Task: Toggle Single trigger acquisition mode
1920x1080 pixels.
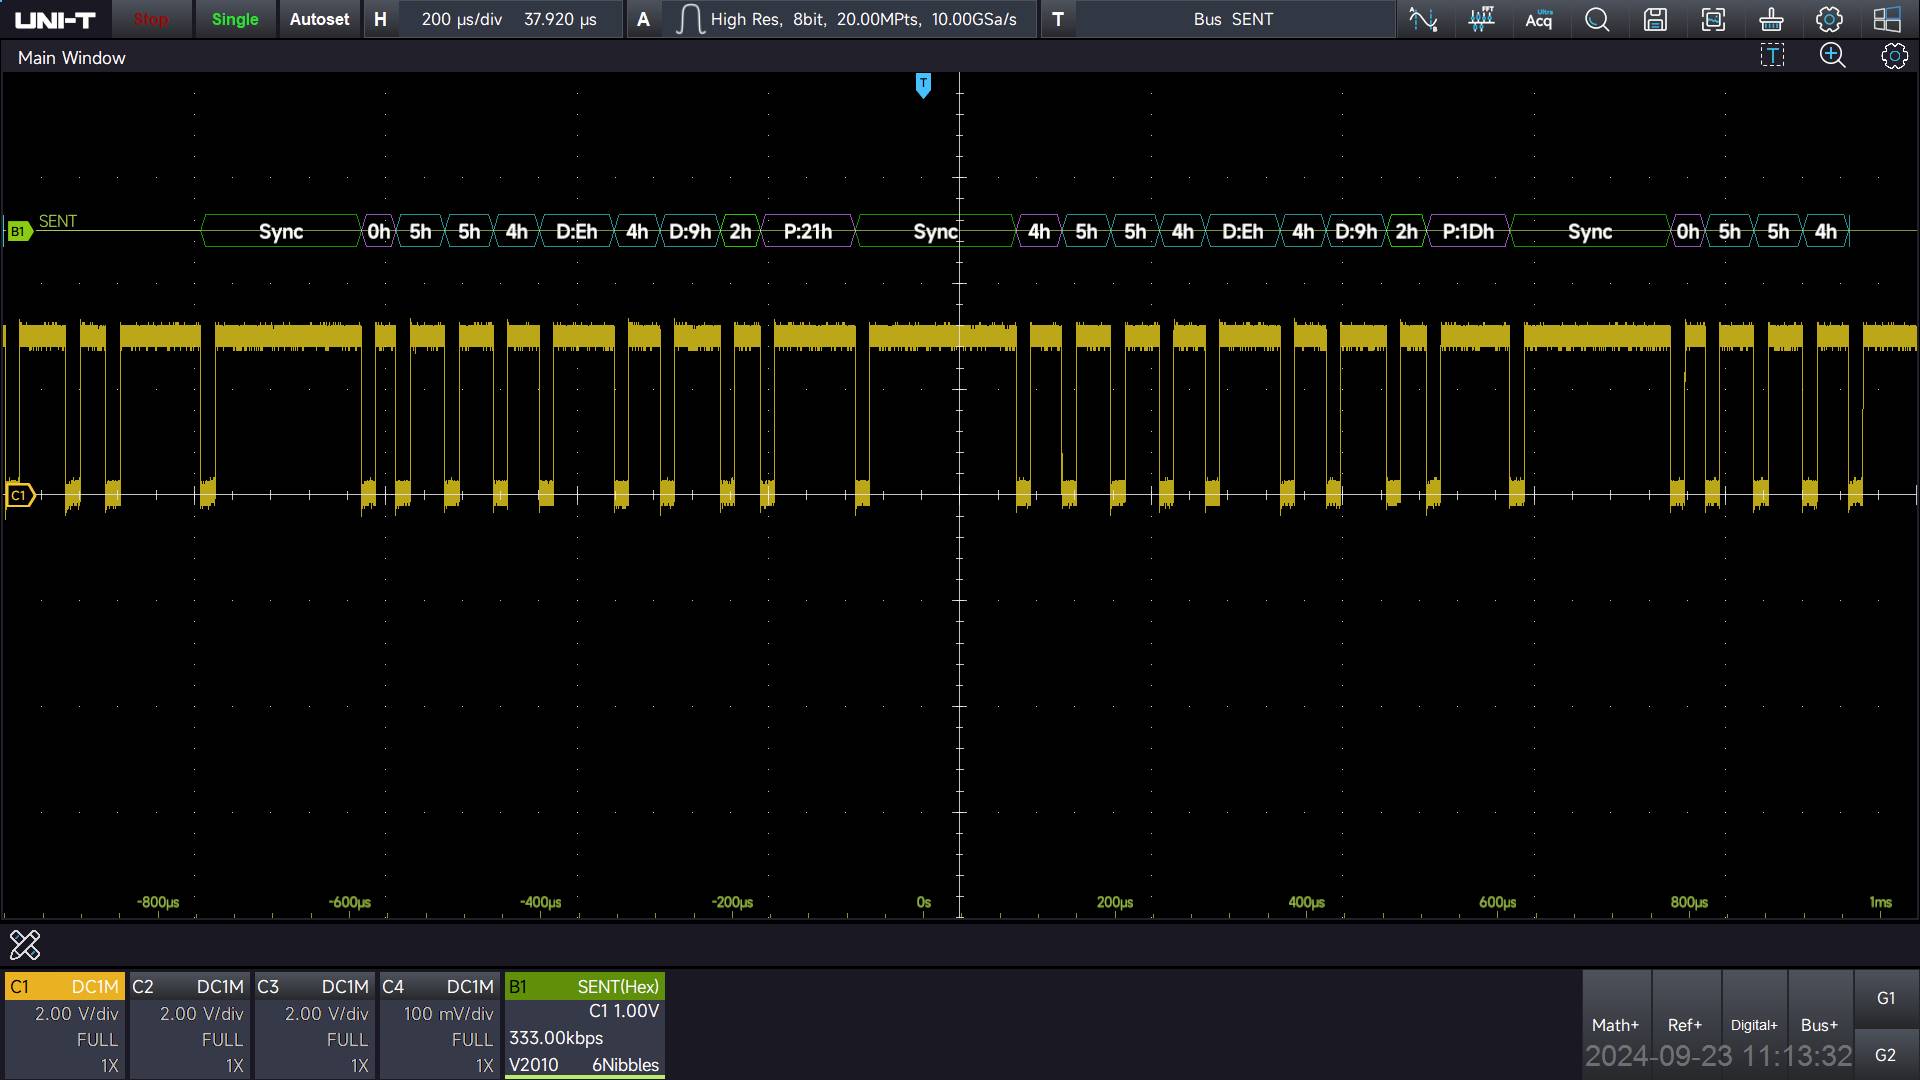Action: 234,19
